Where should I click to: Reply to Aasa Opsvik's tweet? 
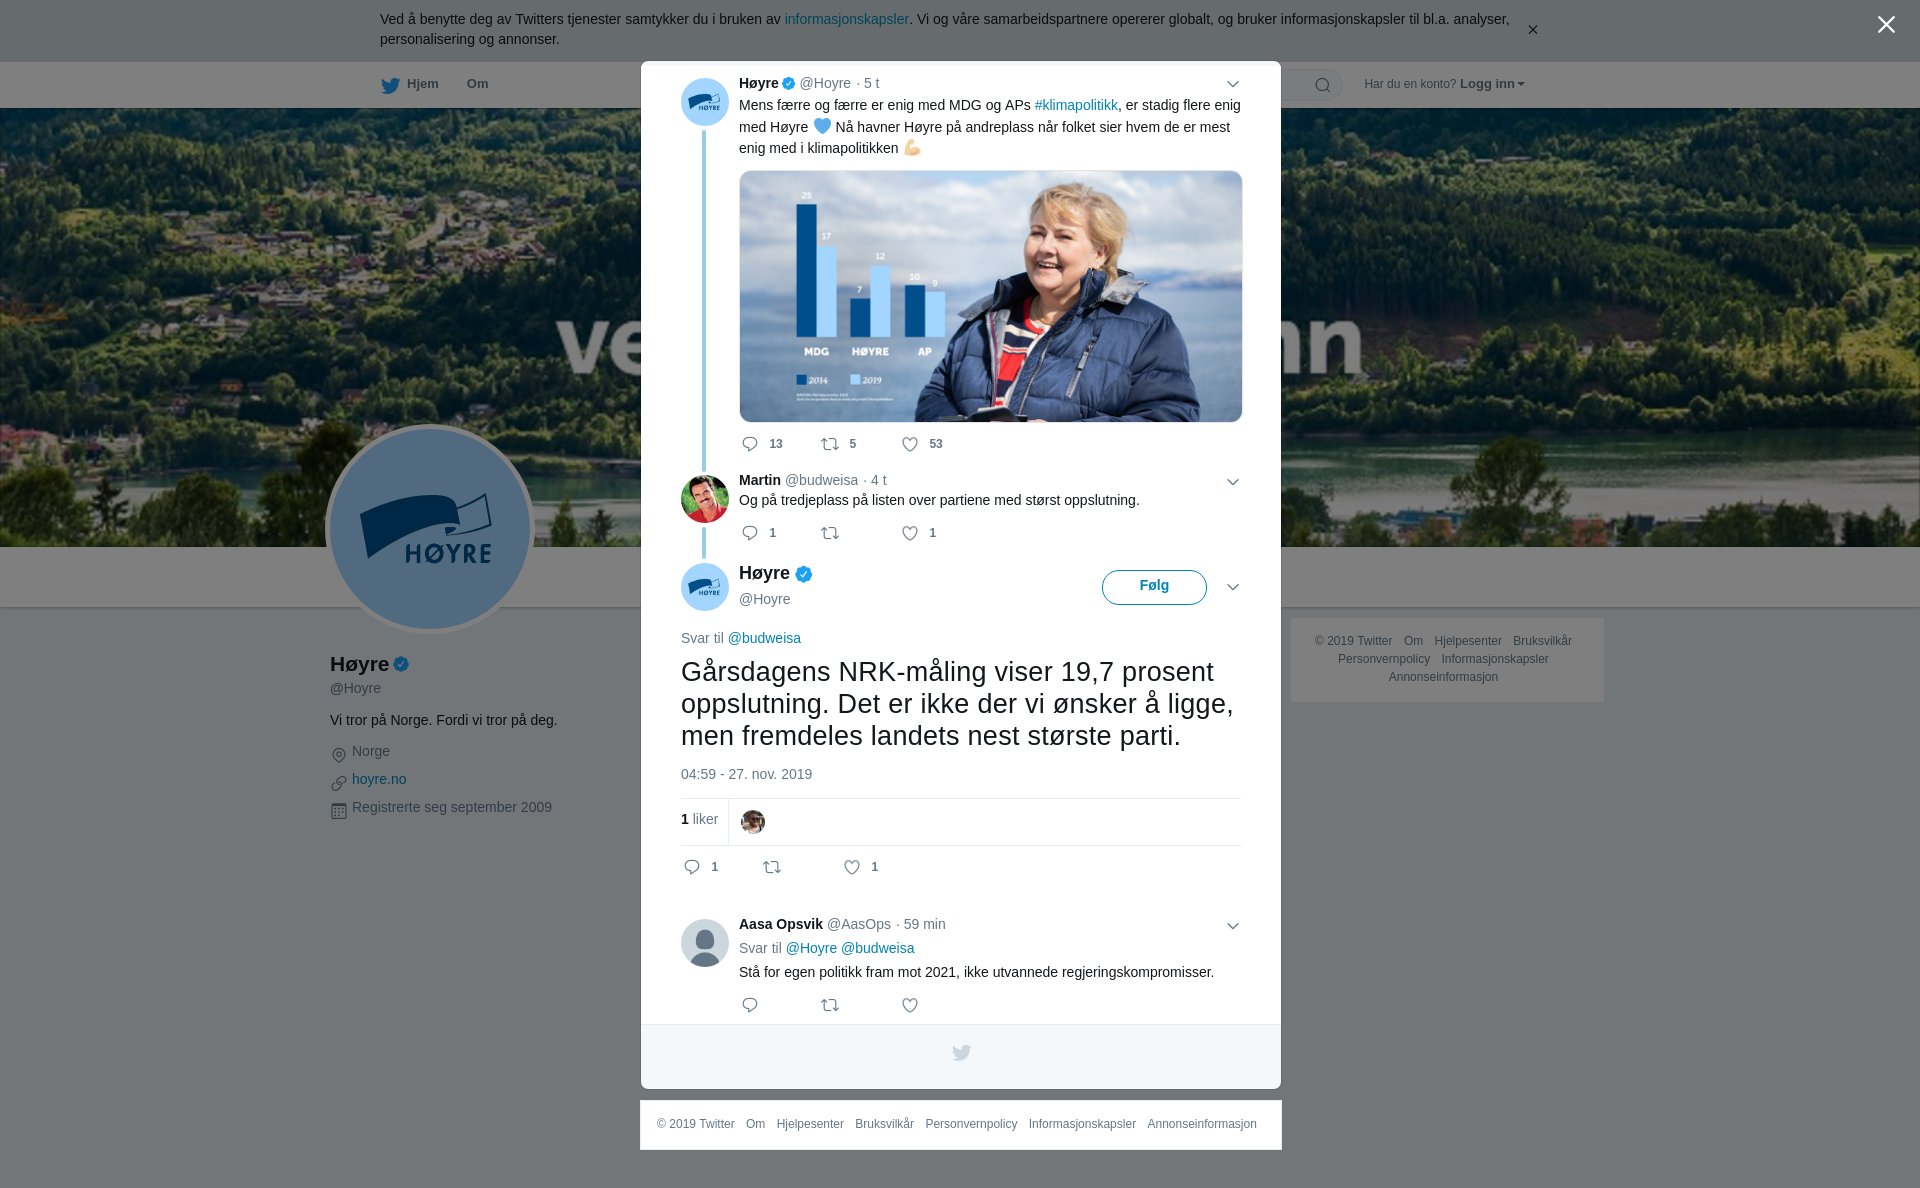click(x=750, y=1006)
